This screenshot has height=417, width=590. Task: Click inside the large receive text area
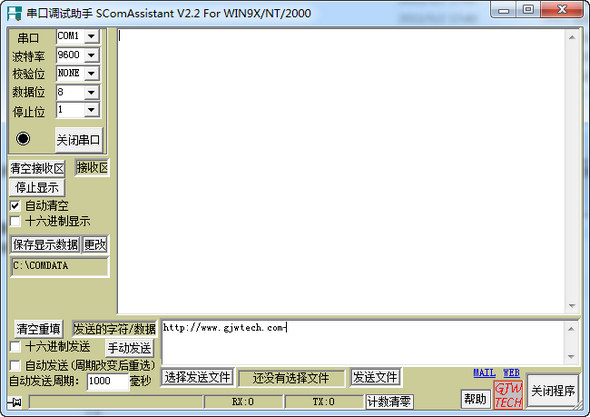(341, 170)
